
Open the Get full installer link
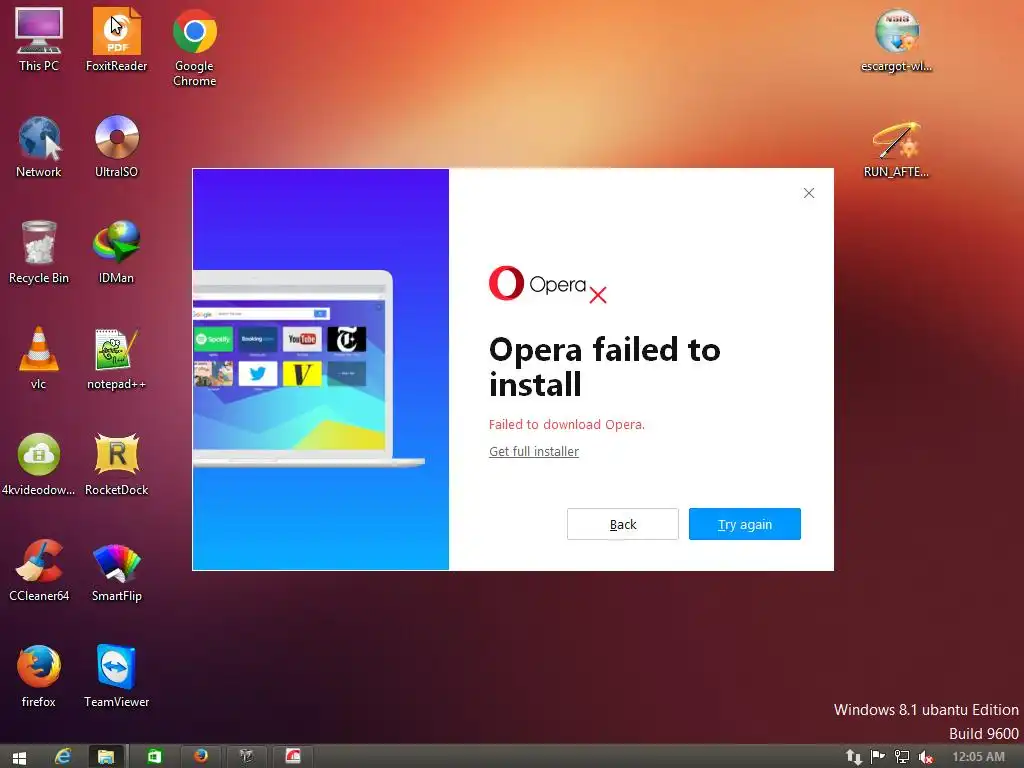pyautogui.click(x=534, y=451)
